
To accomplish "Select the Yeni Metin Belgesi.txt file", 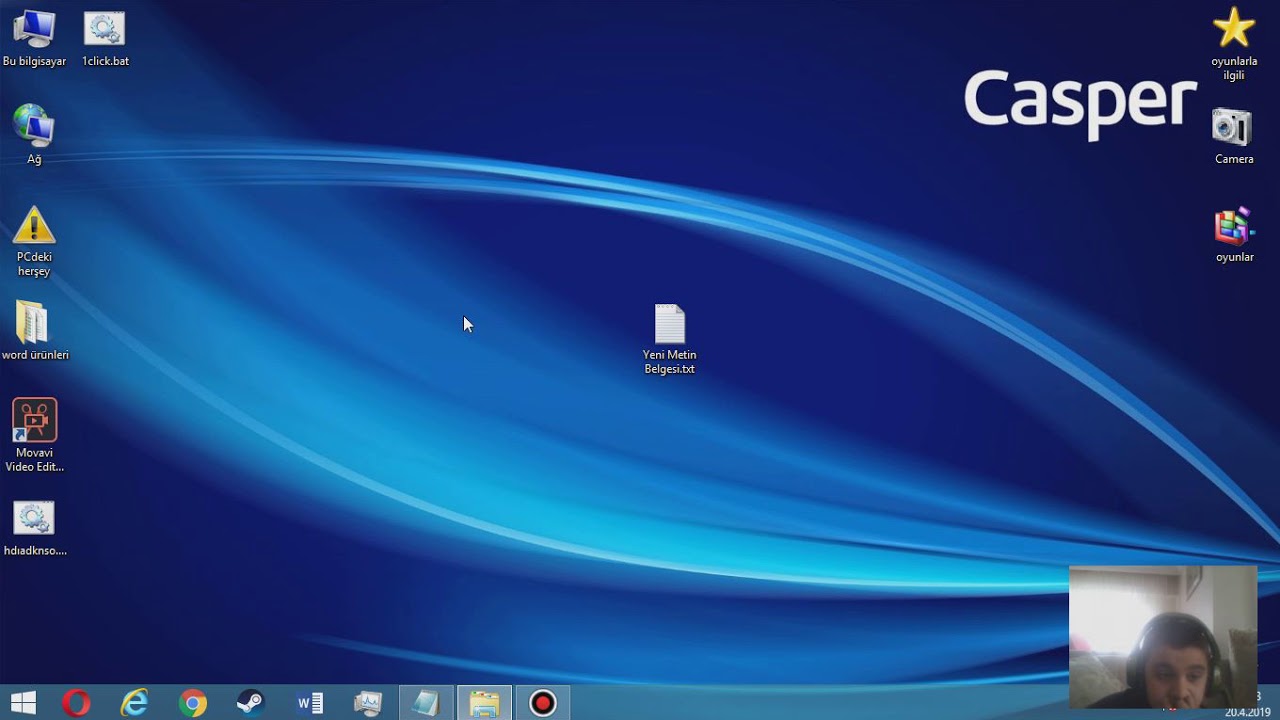I will point(669,339).
